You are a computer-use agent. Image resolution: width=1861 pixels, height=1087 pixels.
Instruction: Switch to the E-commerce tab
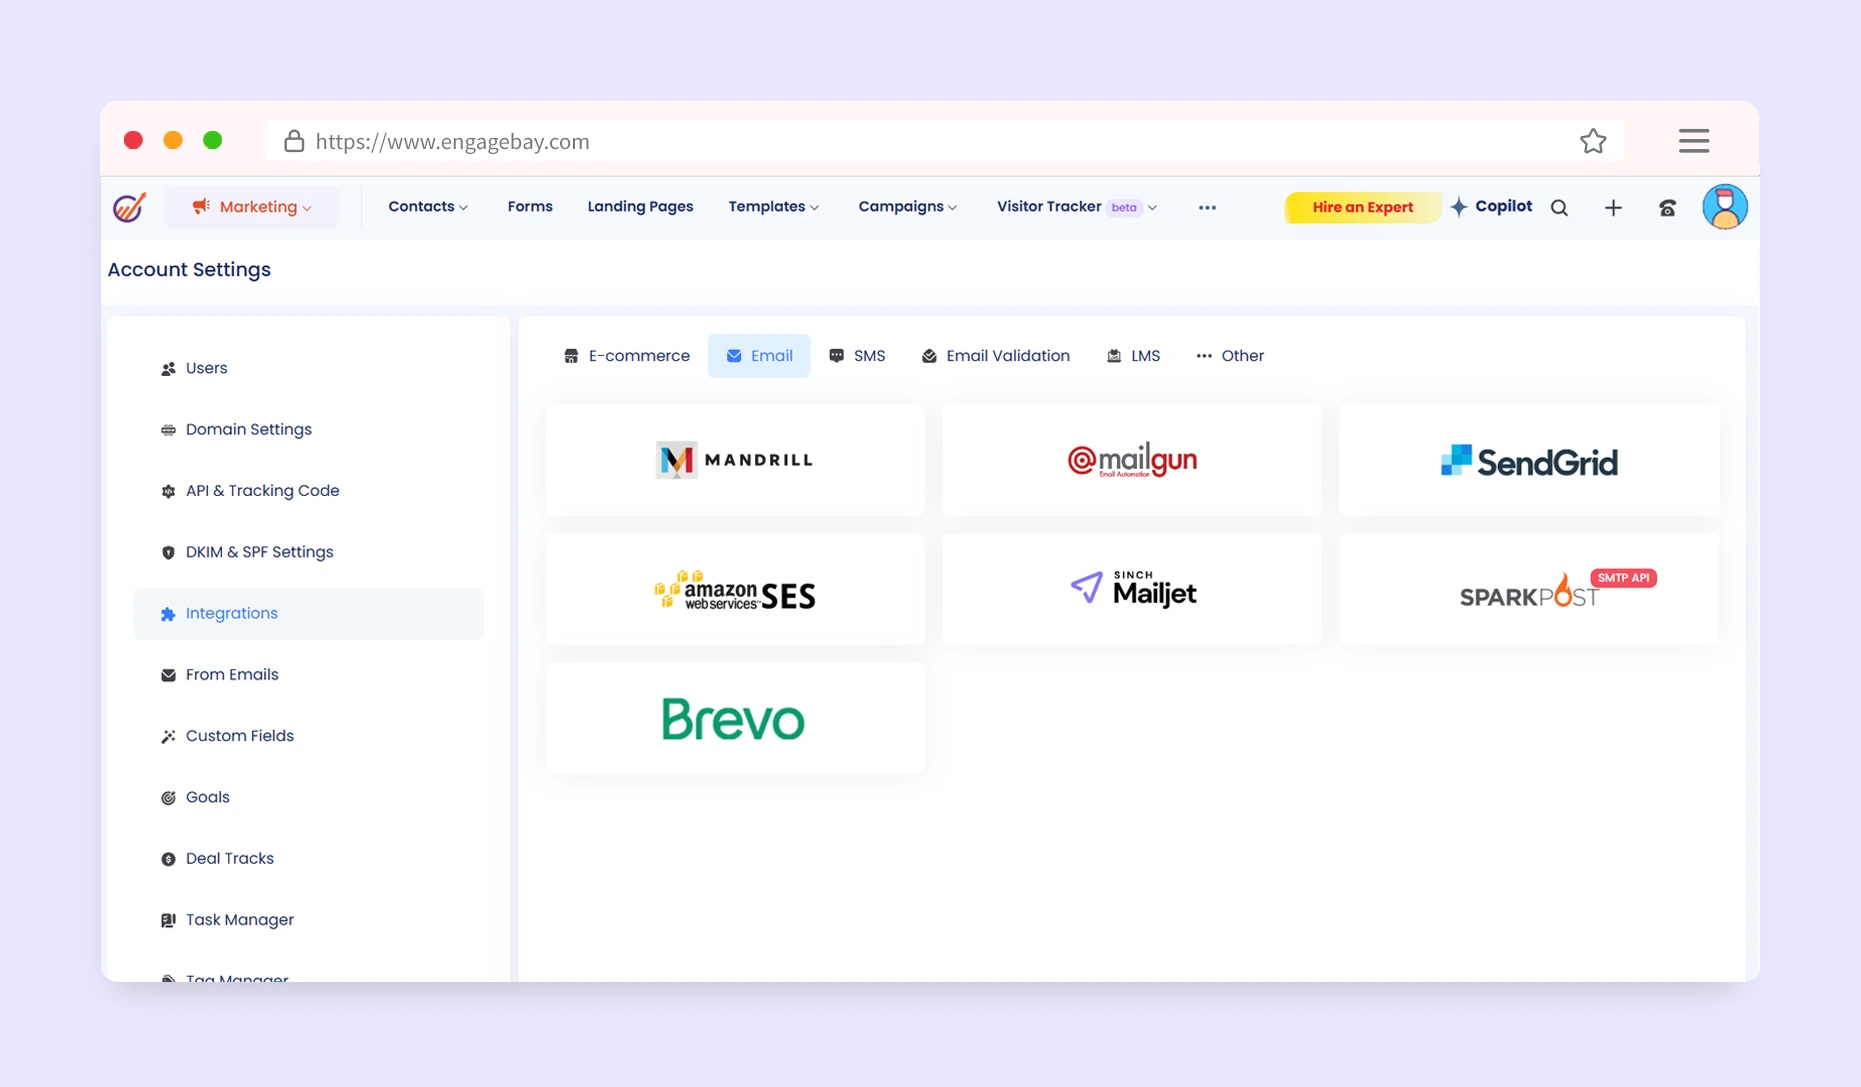pos(627,356)
